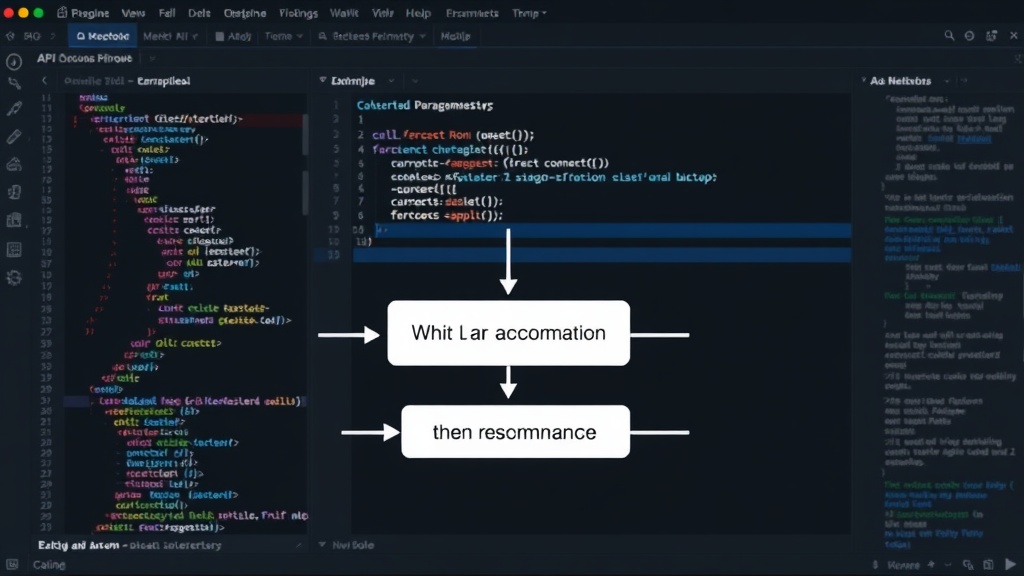Open the document icon in left sidebar

(14, 193)
